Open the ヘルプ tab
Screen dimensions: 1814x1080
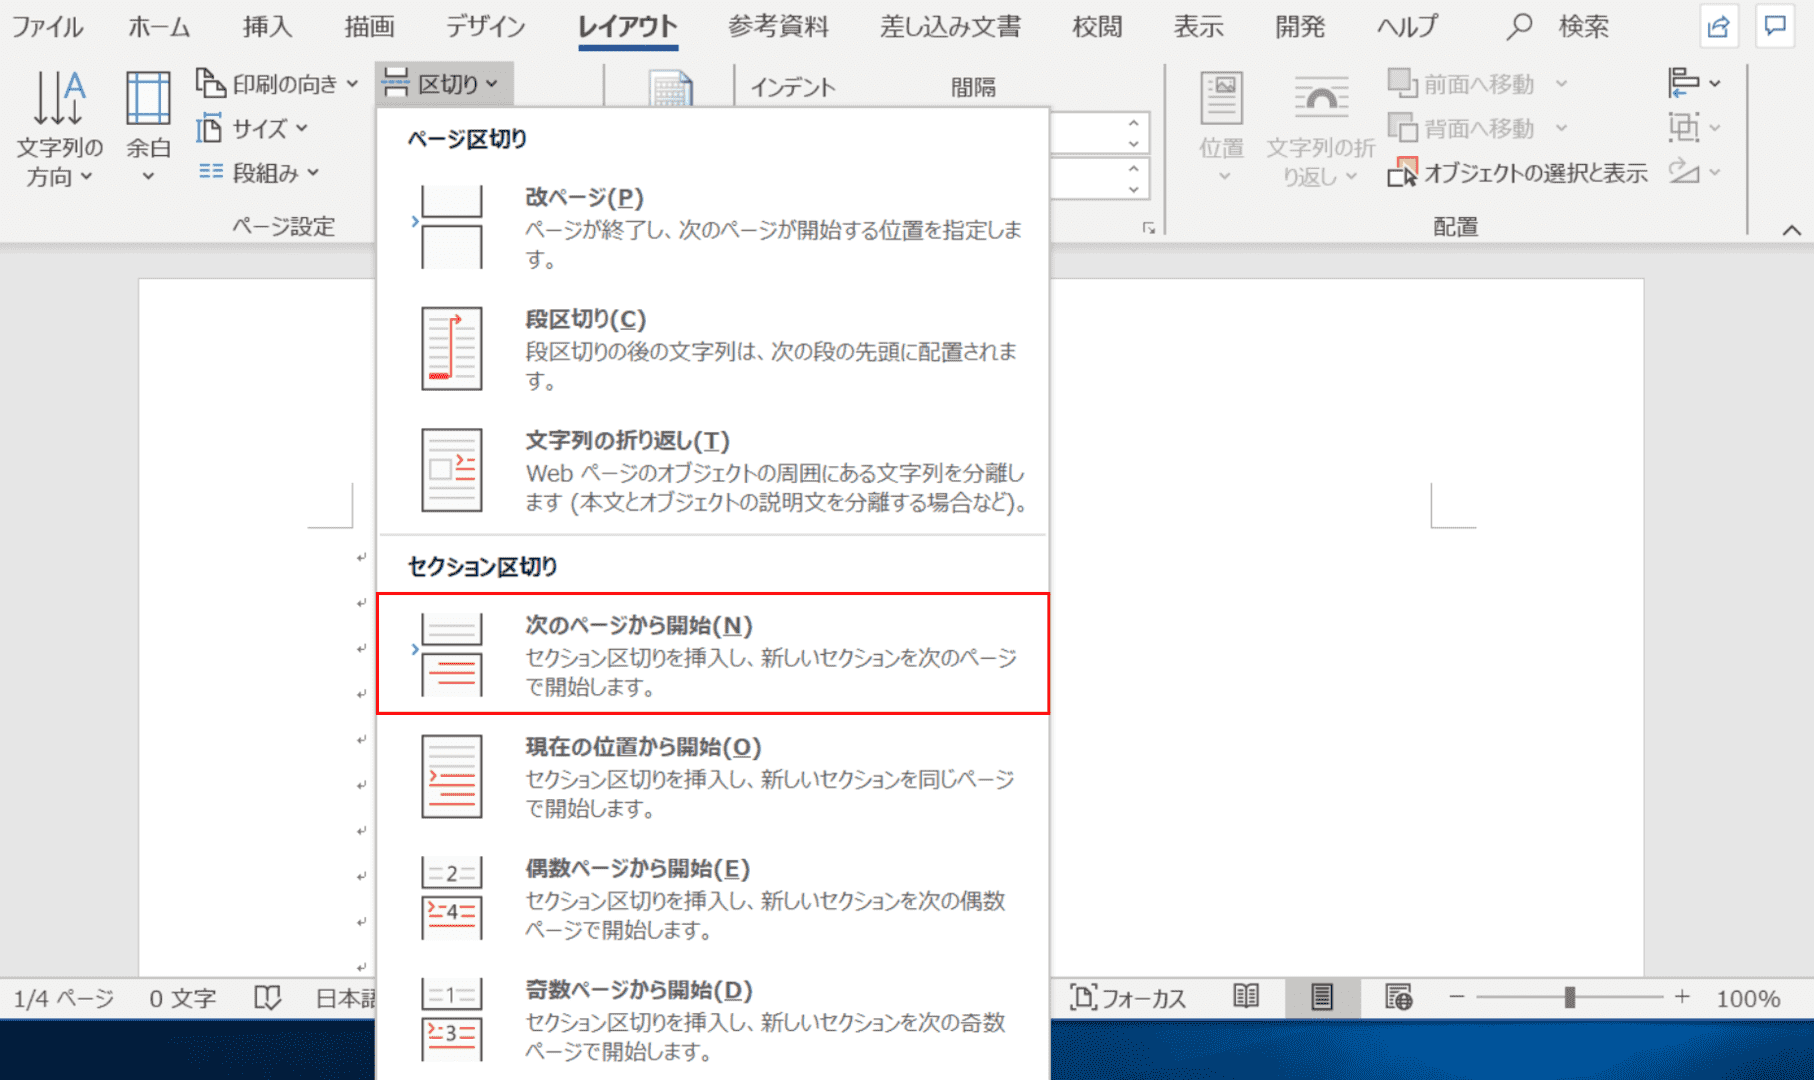point(1407,26)
